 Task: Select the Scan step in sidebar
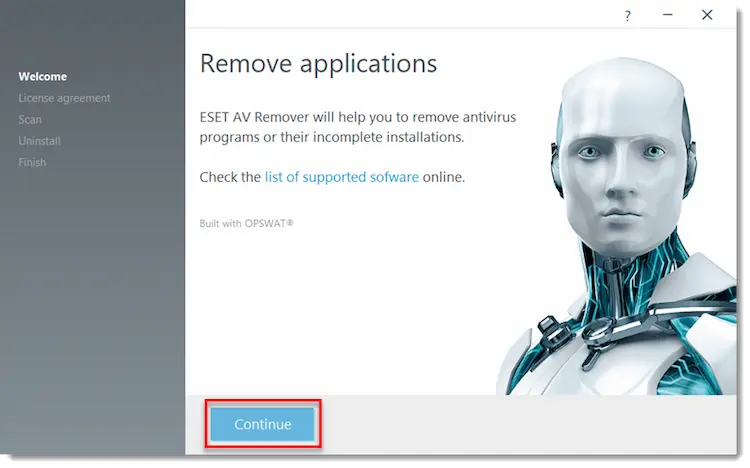30,120
